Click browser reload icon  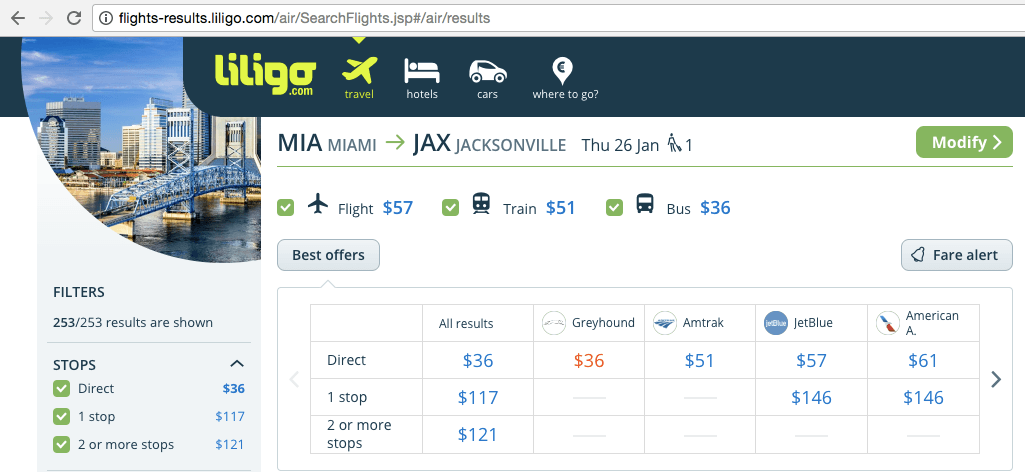74,18
